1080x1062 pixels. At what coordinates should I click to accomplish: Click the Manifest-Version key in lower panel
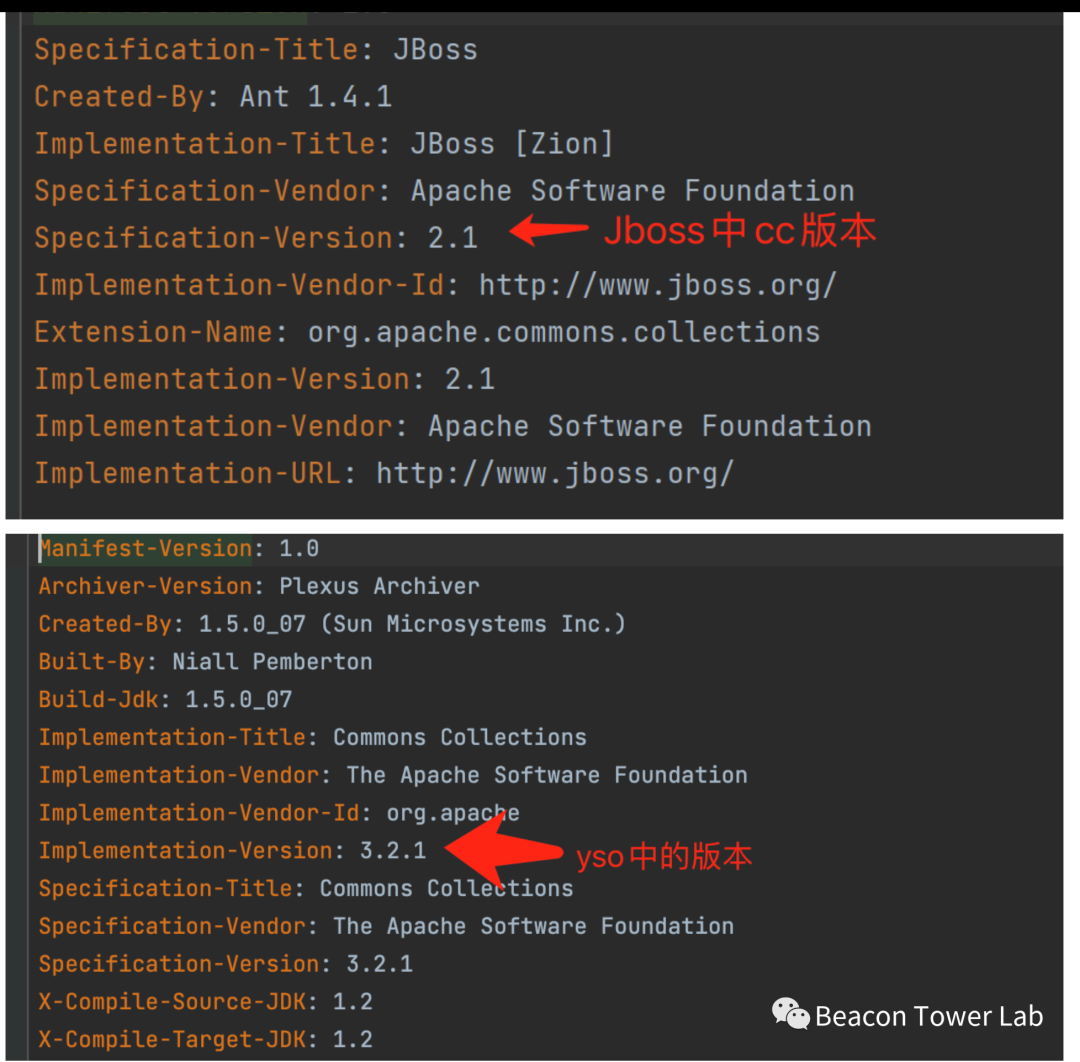145,548
